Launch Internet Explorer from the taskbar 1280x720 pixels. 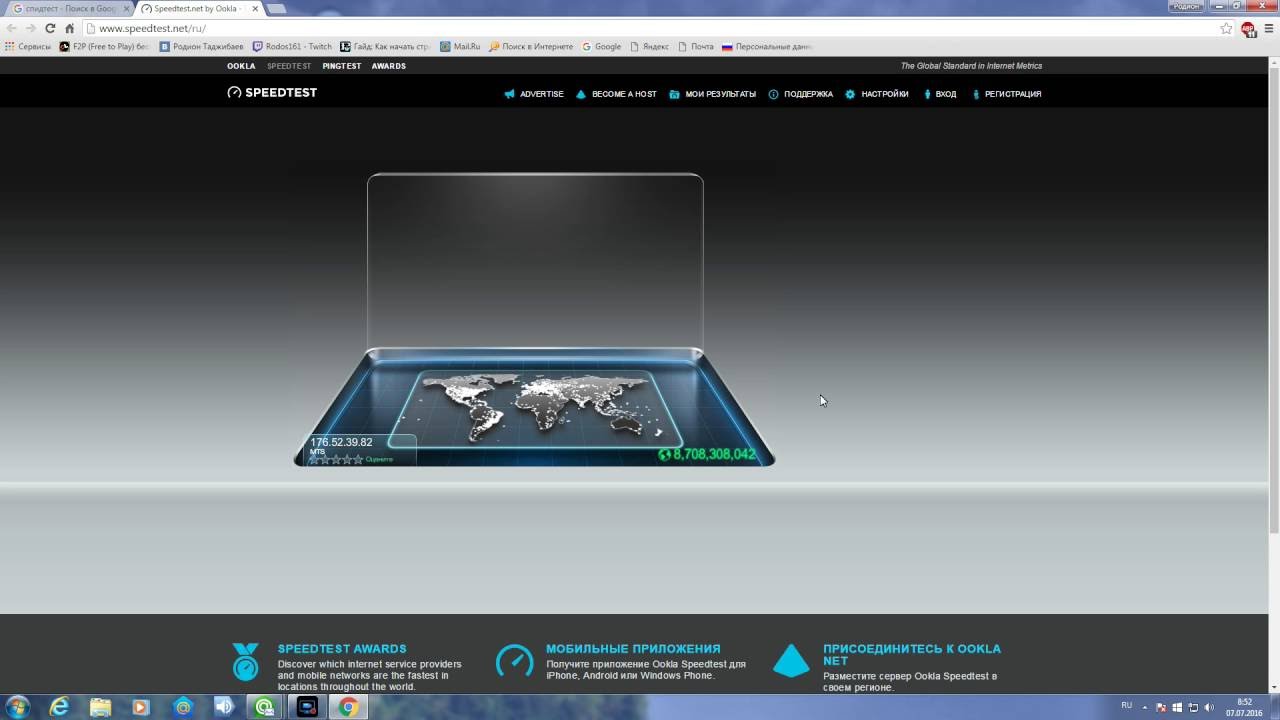(60, 707)
